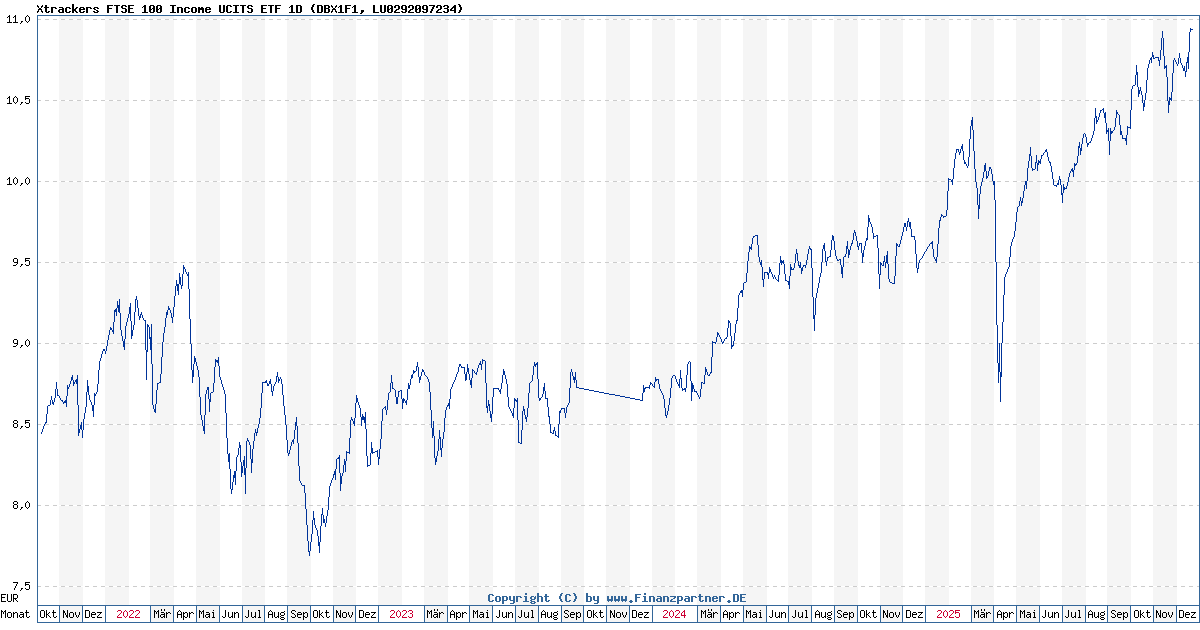
Task: Click the Mär cell following the 2022 label
Action: [161, 615]
